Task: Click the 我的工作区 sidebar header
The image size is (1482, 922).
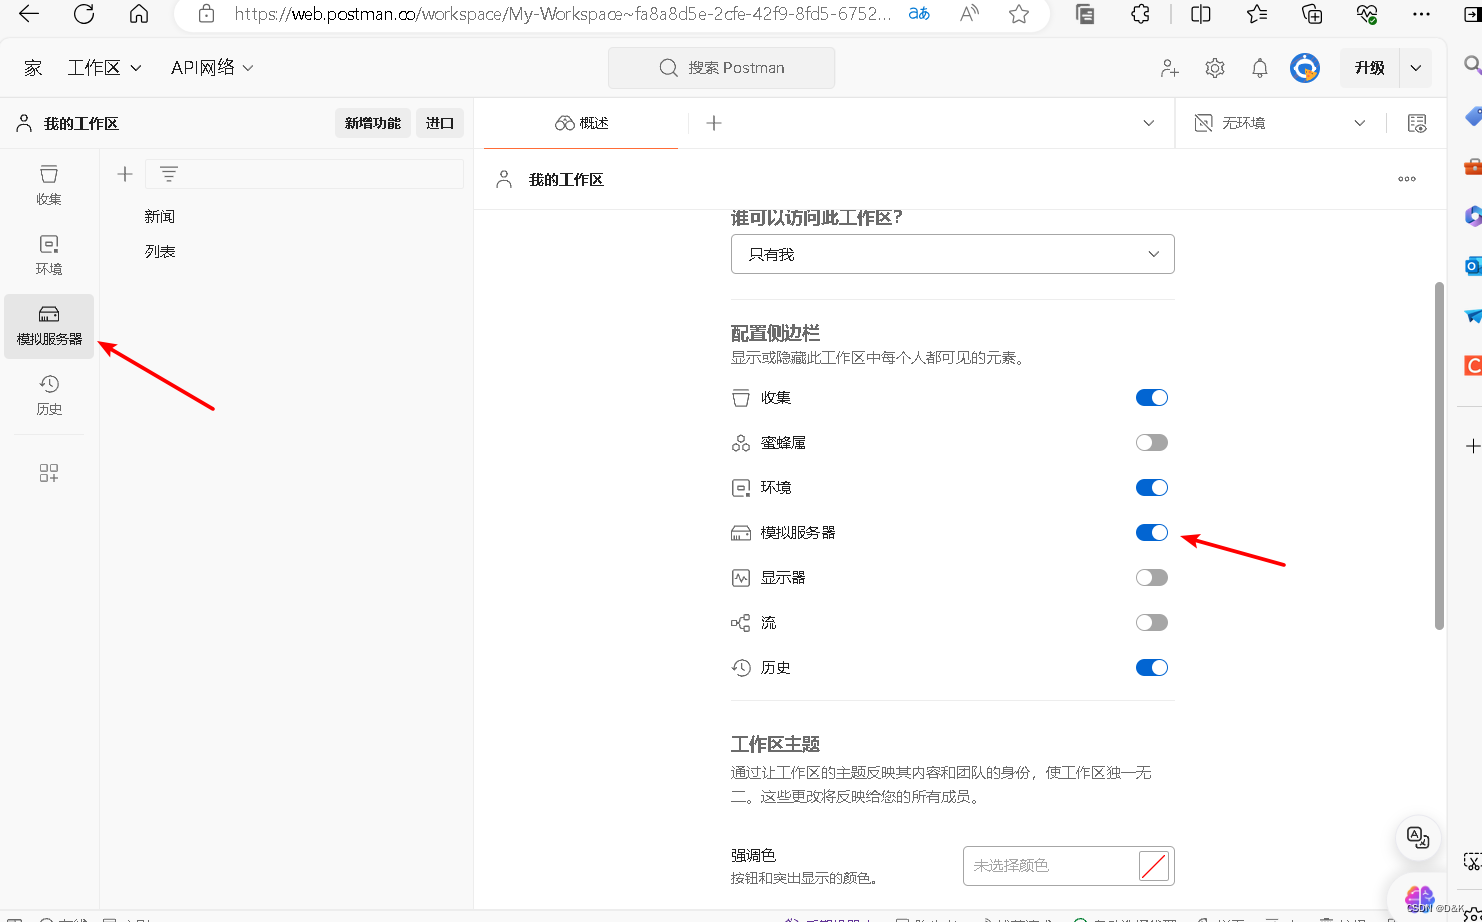Action: pyautogui.click(x=81, y=124)
